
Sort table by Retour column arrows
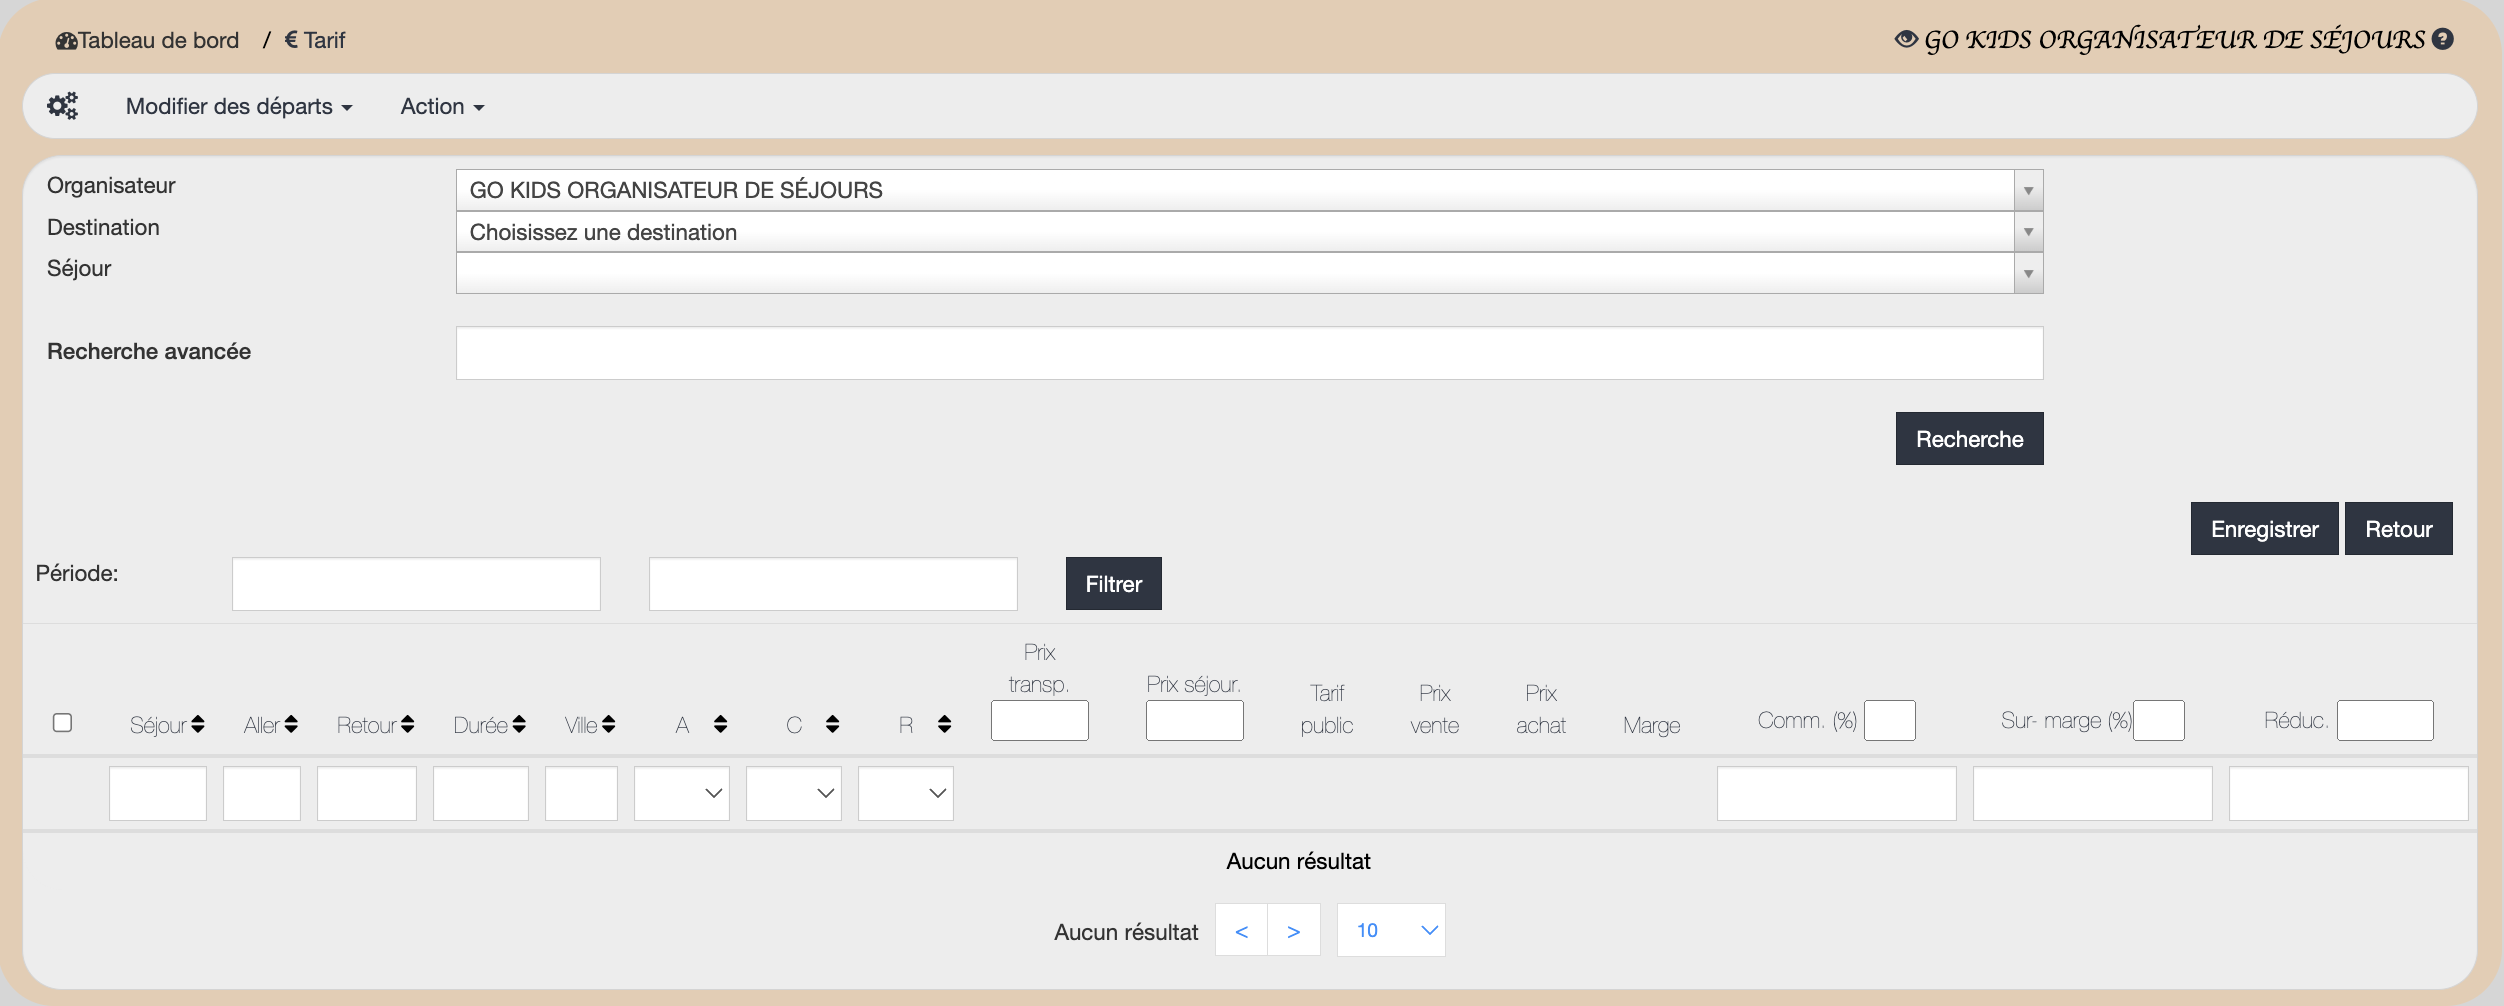click(x=407, y=724)
